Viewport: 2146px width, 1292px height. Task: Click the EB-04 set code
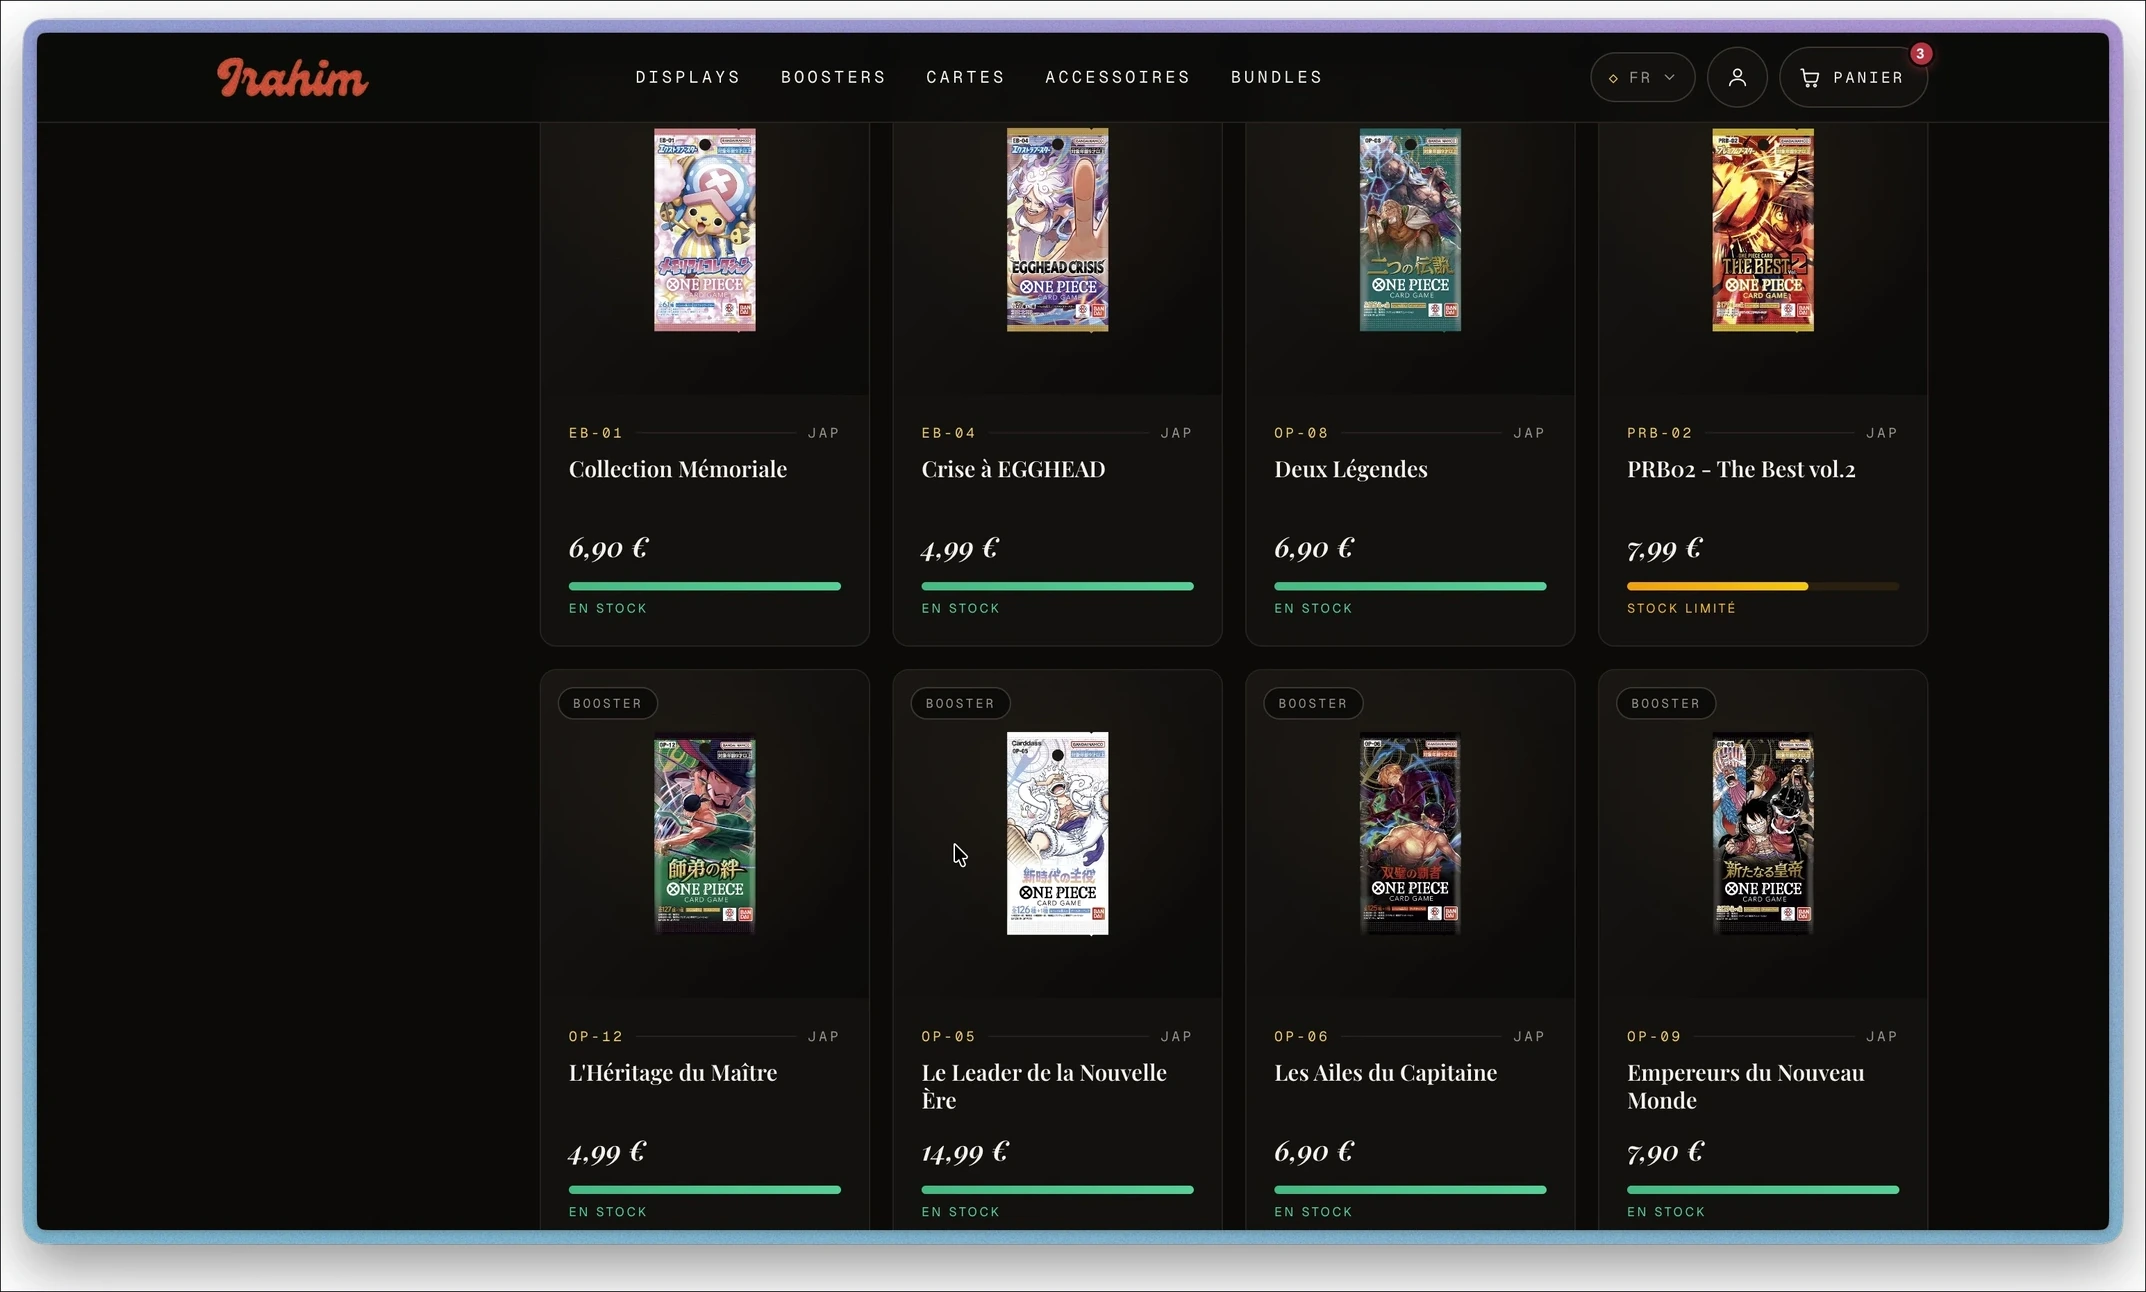(948, 433)
